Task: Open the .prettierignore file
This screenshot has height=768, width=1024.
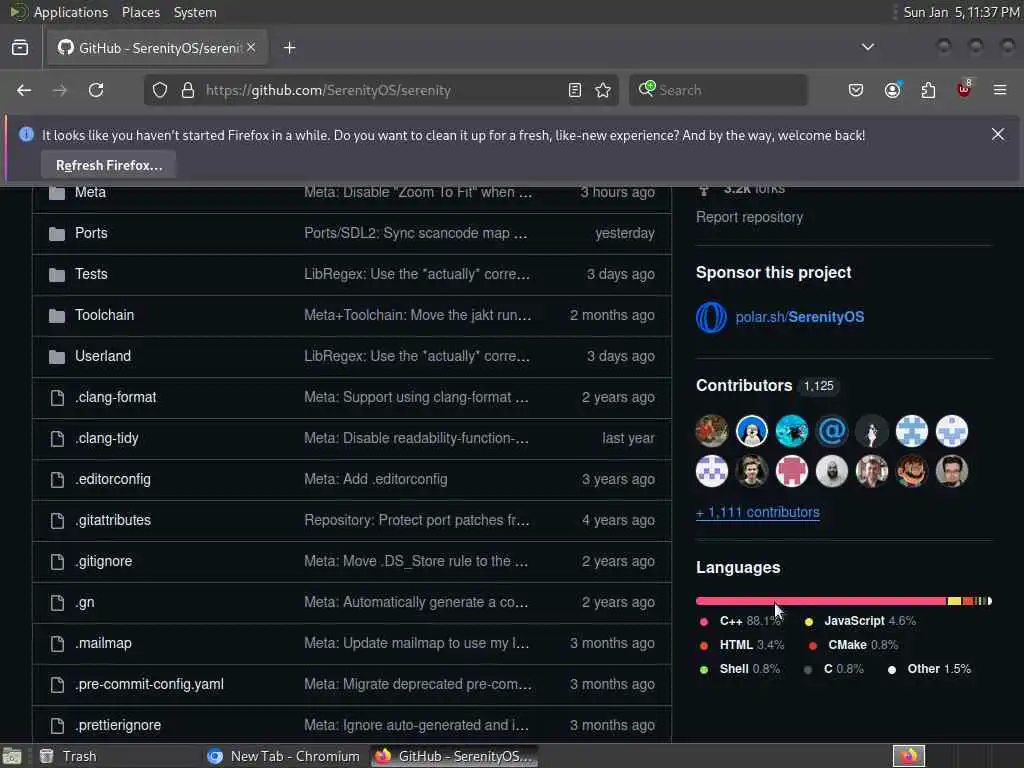Action: pyautogui.click(x=118, y=726)
